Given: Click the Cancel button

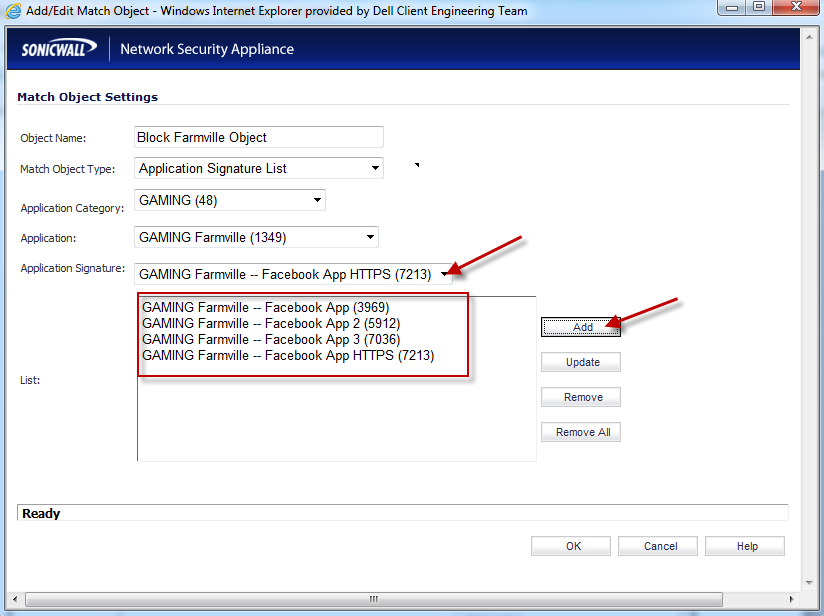Looking at the screenshot, I should point(658,546).
